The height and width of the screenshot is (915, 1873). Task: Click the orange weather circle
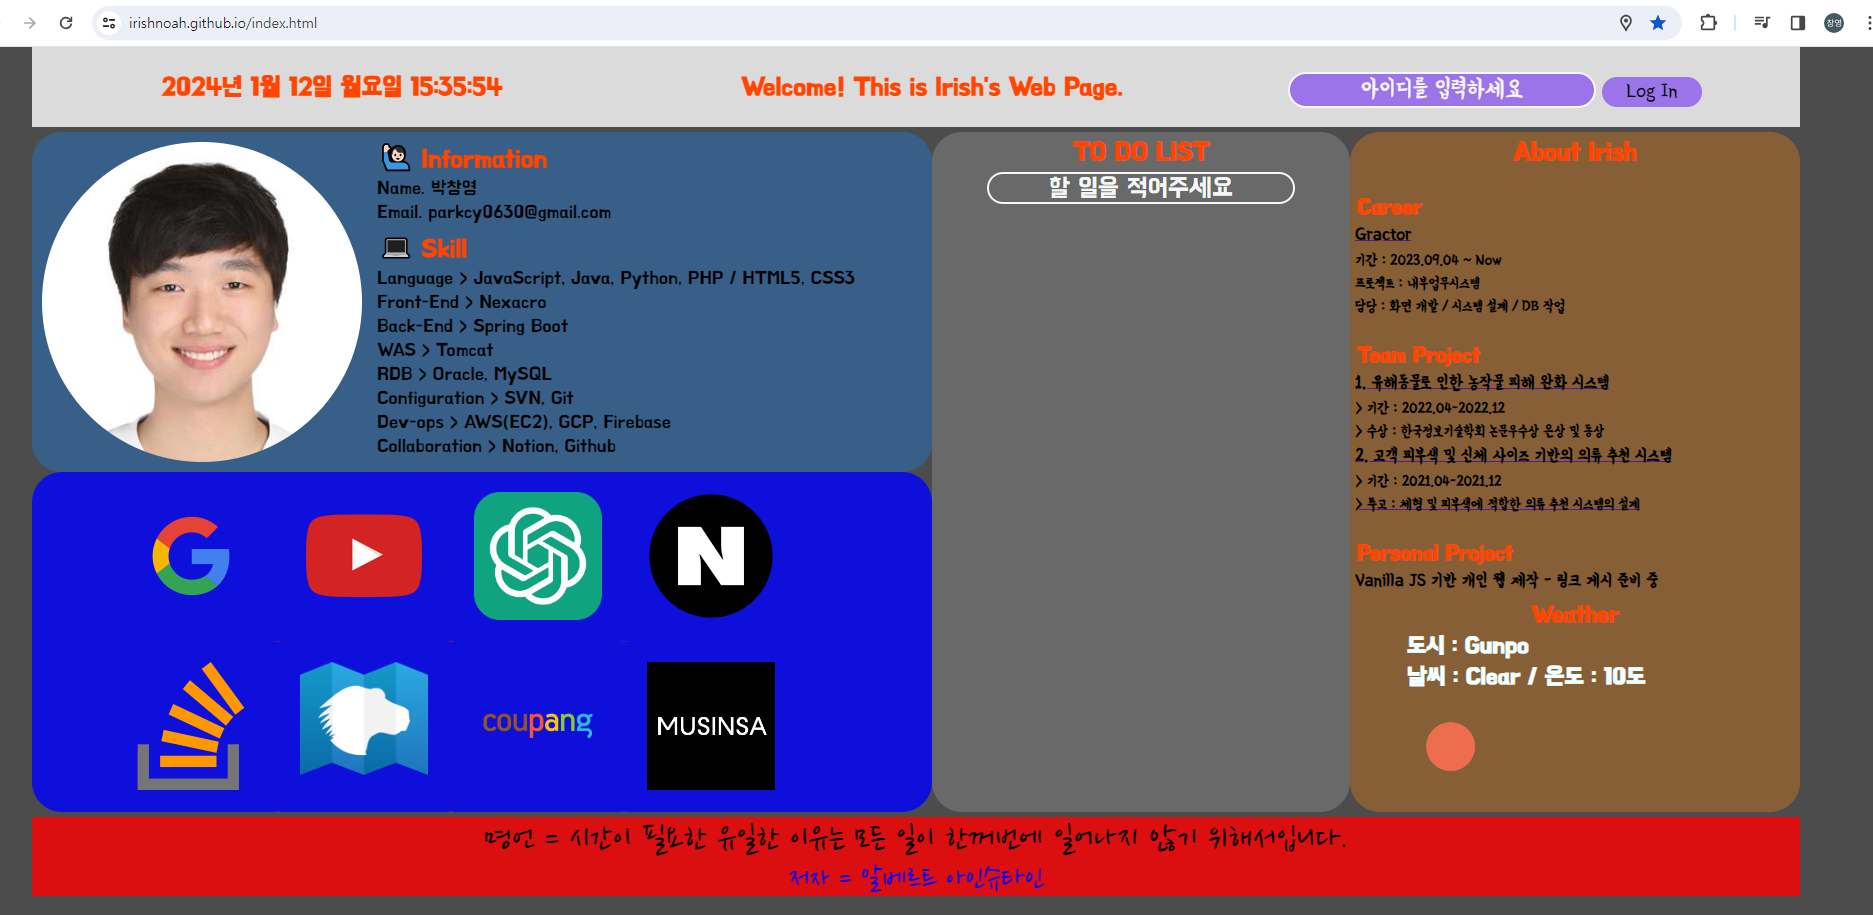coord(1450,746)
